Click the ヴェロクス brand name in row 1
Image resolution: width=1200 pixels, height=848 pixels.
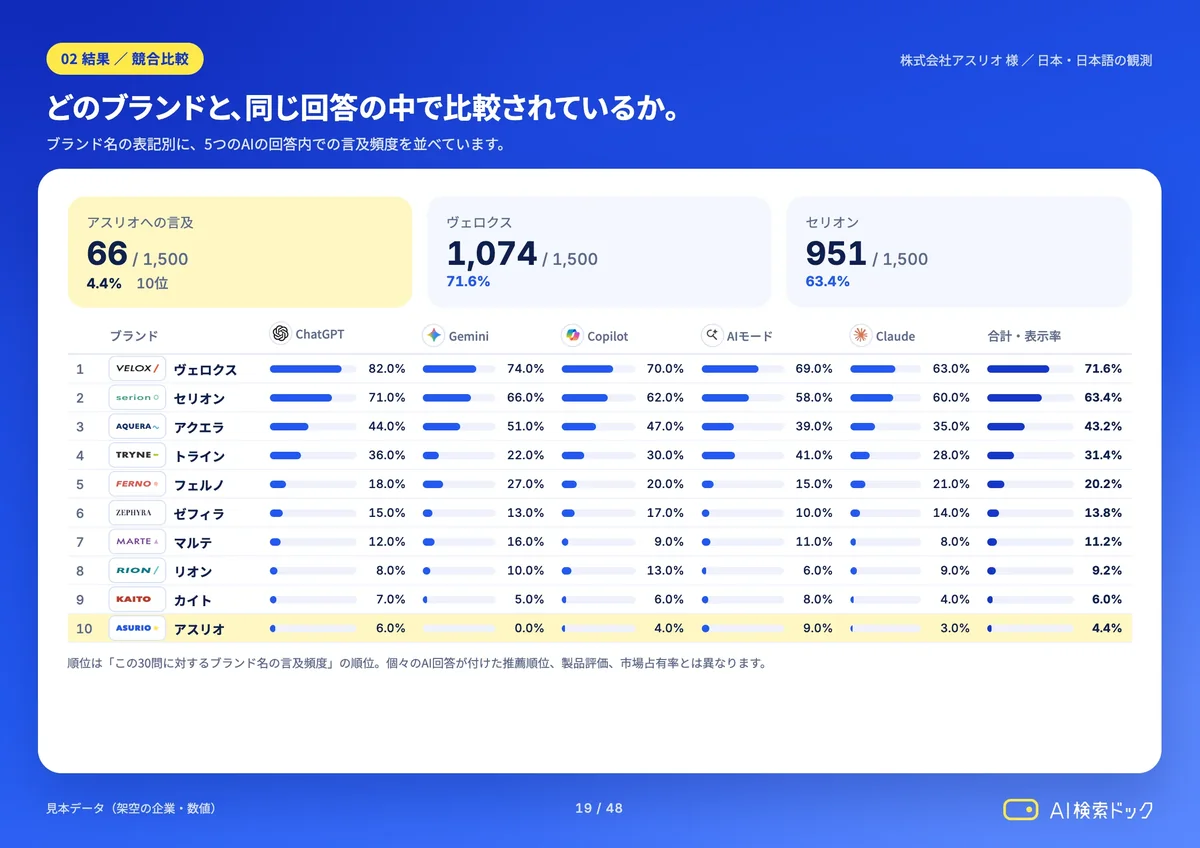[x=205, y=370]
